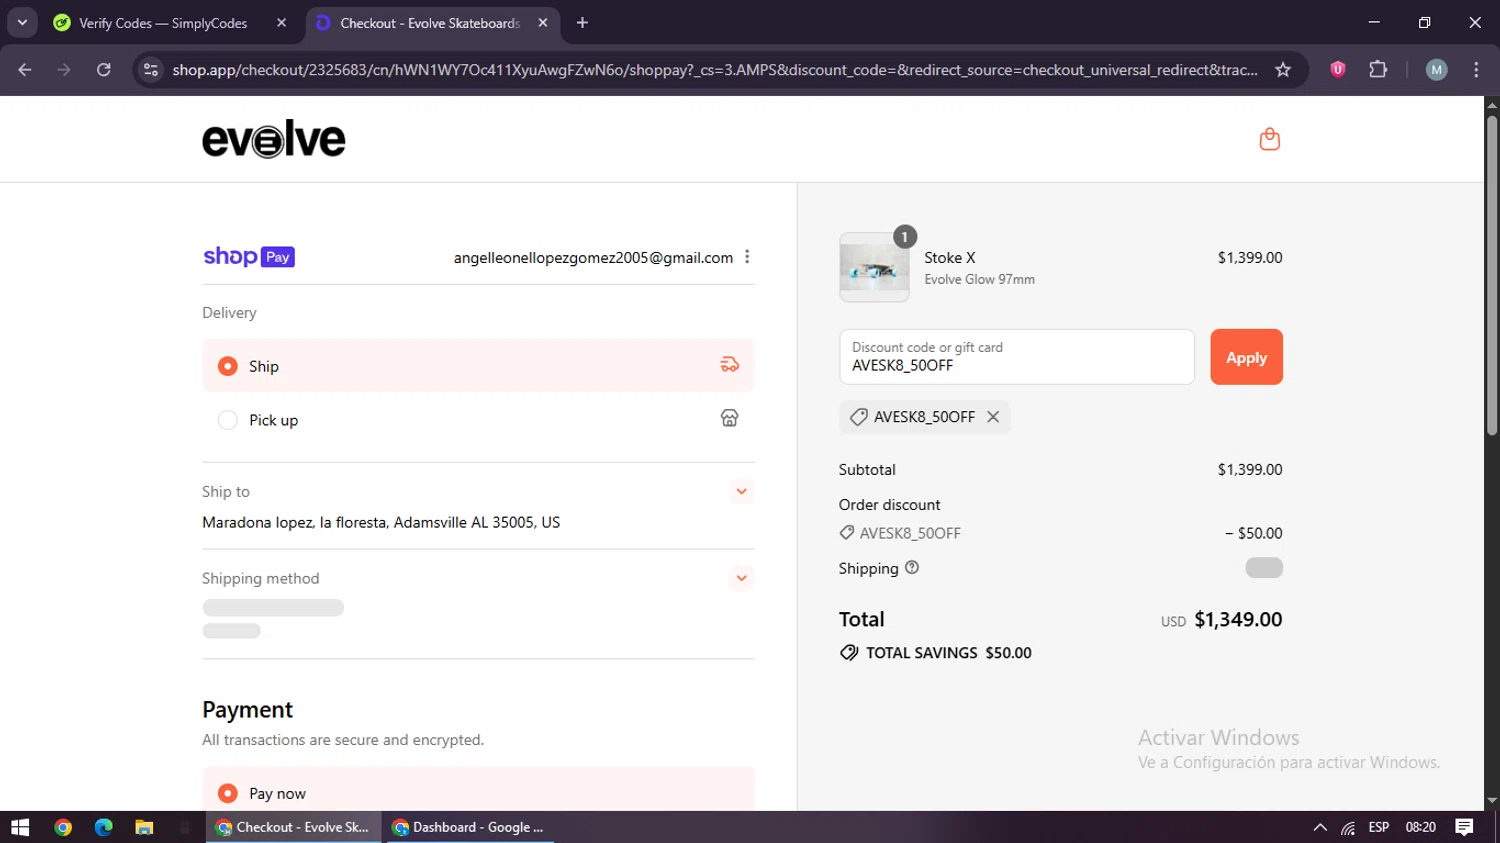This screenshot has height=843, width=1500.
Task: Open a new browser tab
Action: (x=582, y=23)
